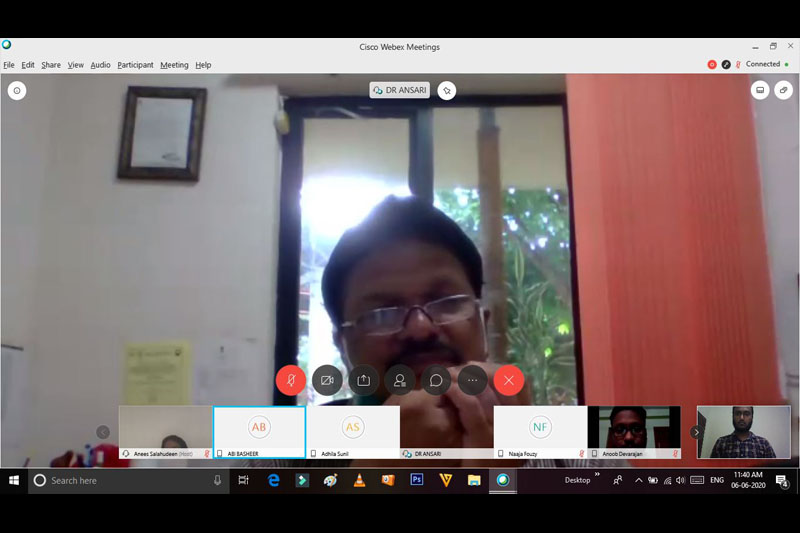Screen dimensions: 800x533
Task: Open the Participant menu
Action: point(135,65)
